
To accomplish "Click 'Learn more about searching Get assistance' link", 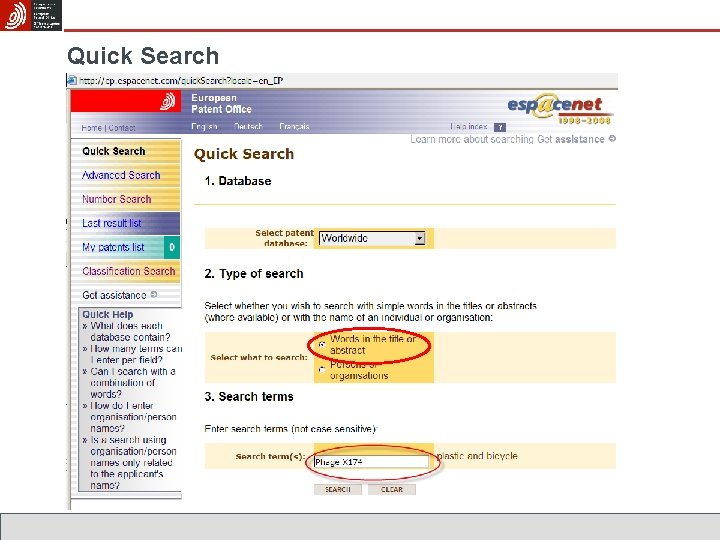I will [507, 139].
